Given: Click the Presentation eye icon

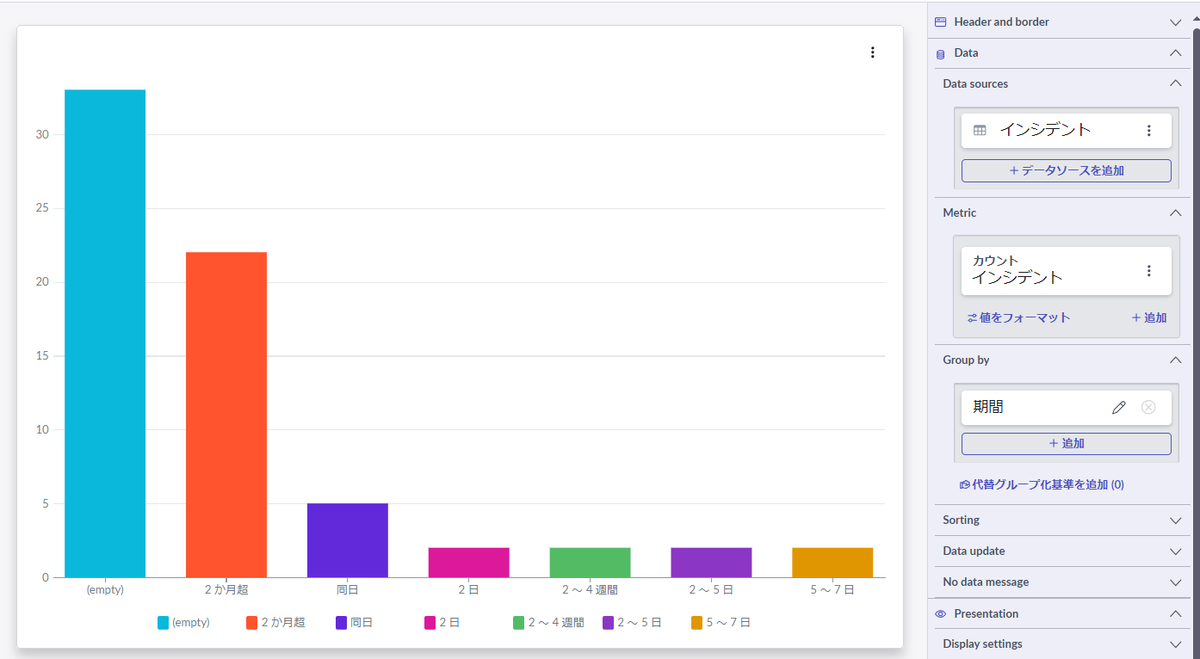Looking at the screenshot, I should point(940,614).
